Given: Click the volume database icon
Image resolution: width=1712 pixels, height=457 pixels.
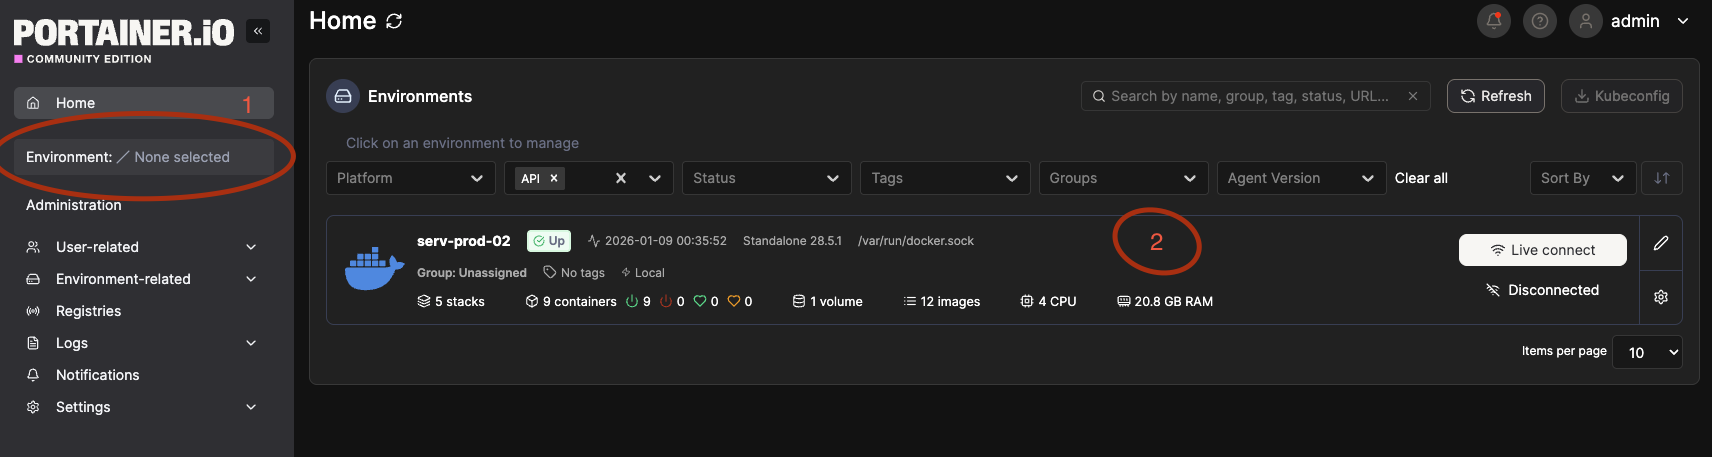Looking at the screenshot, I should click(x=799, y=301).
